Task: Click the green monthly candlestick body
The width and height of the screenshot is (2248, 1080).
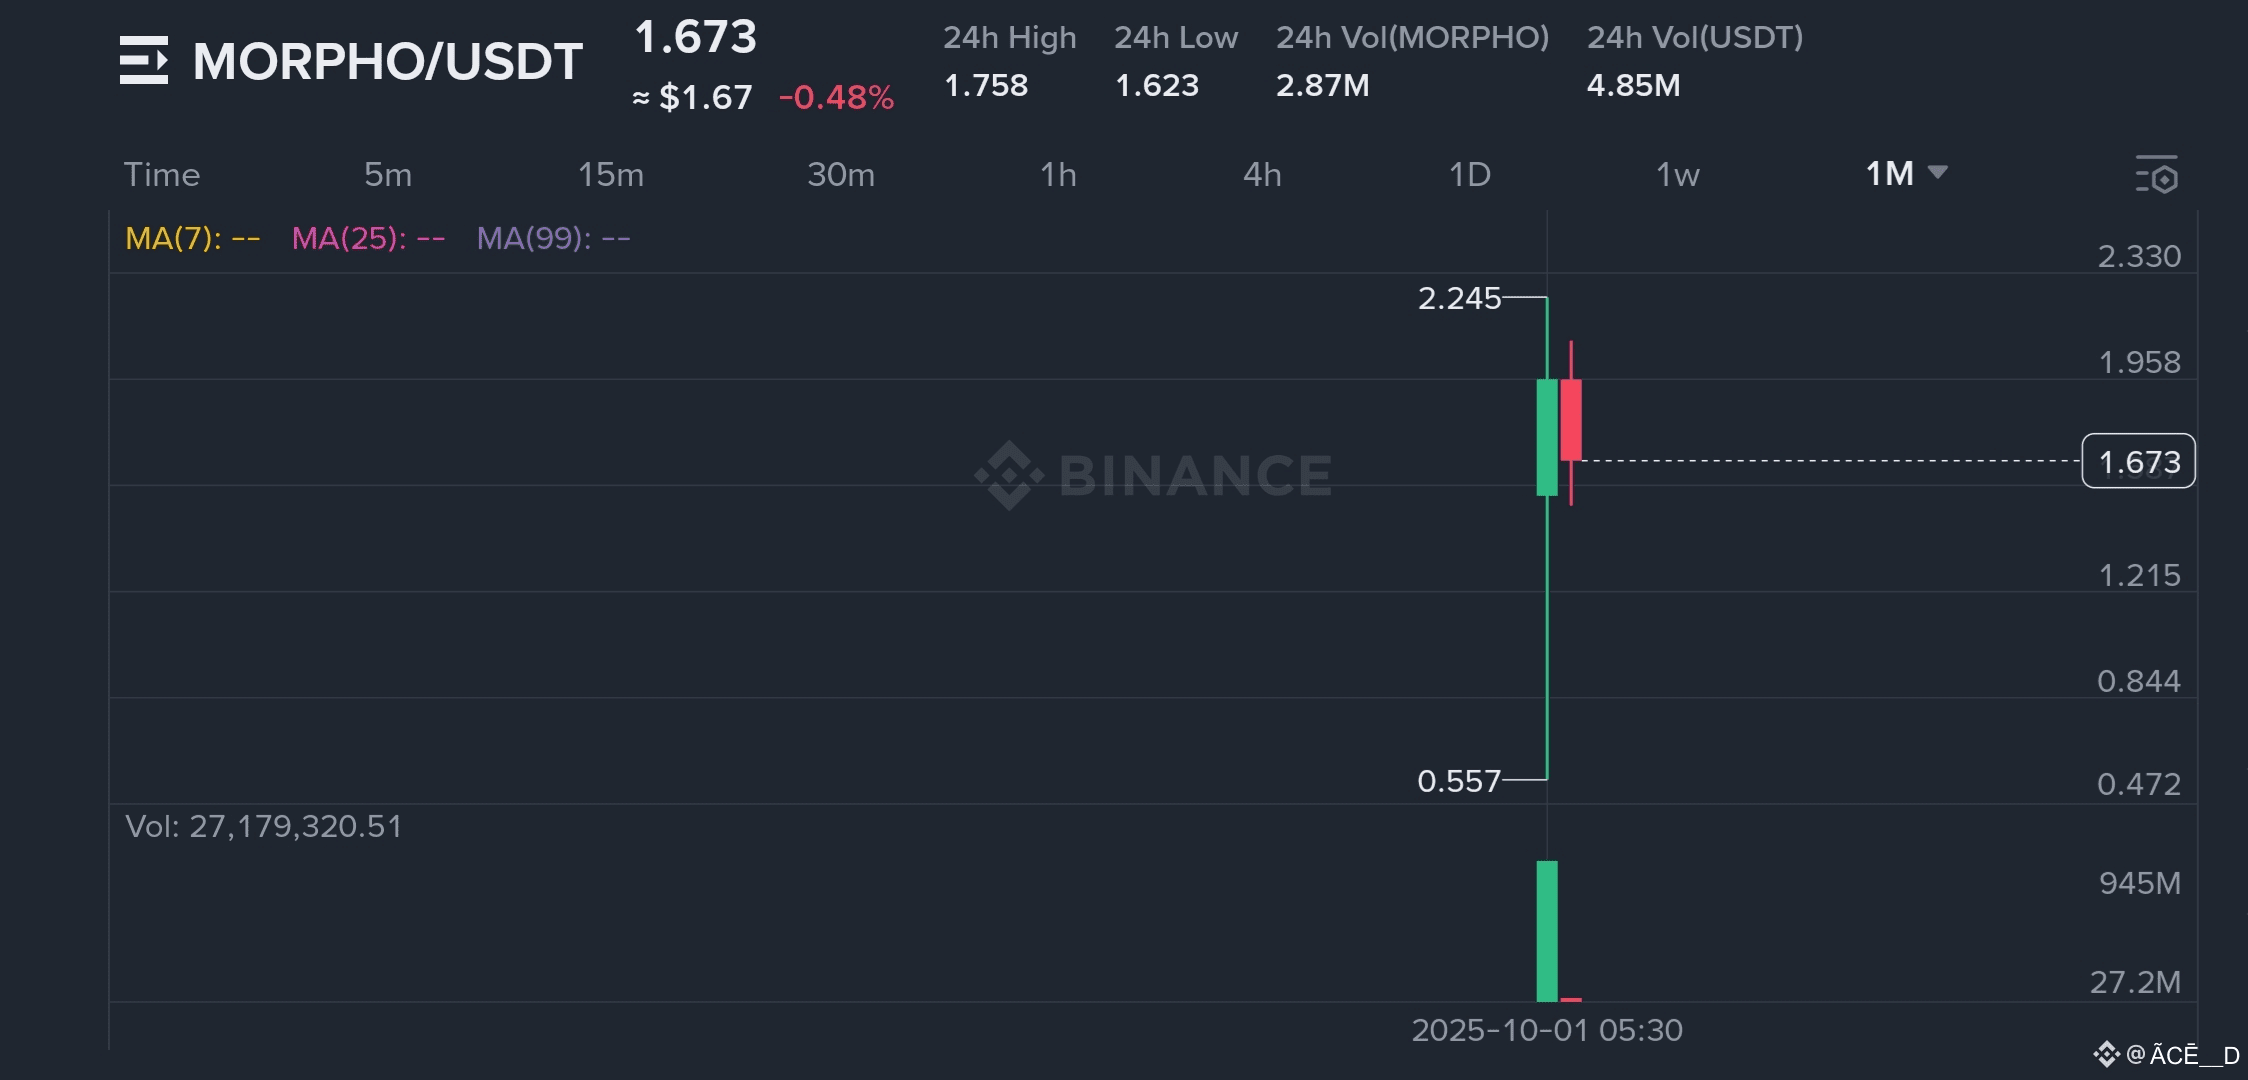Action: click(x=1547, y=437)
